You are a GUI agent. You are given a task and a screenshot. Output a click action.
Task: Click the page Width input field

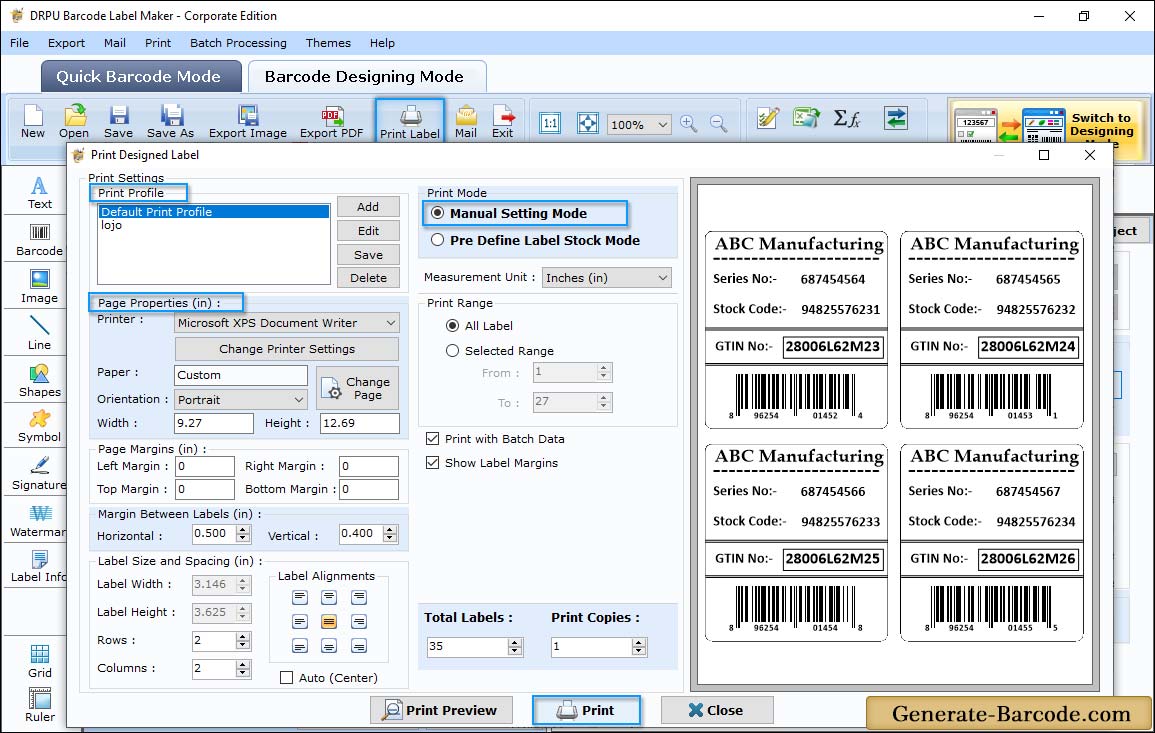[x=214, y=423]
